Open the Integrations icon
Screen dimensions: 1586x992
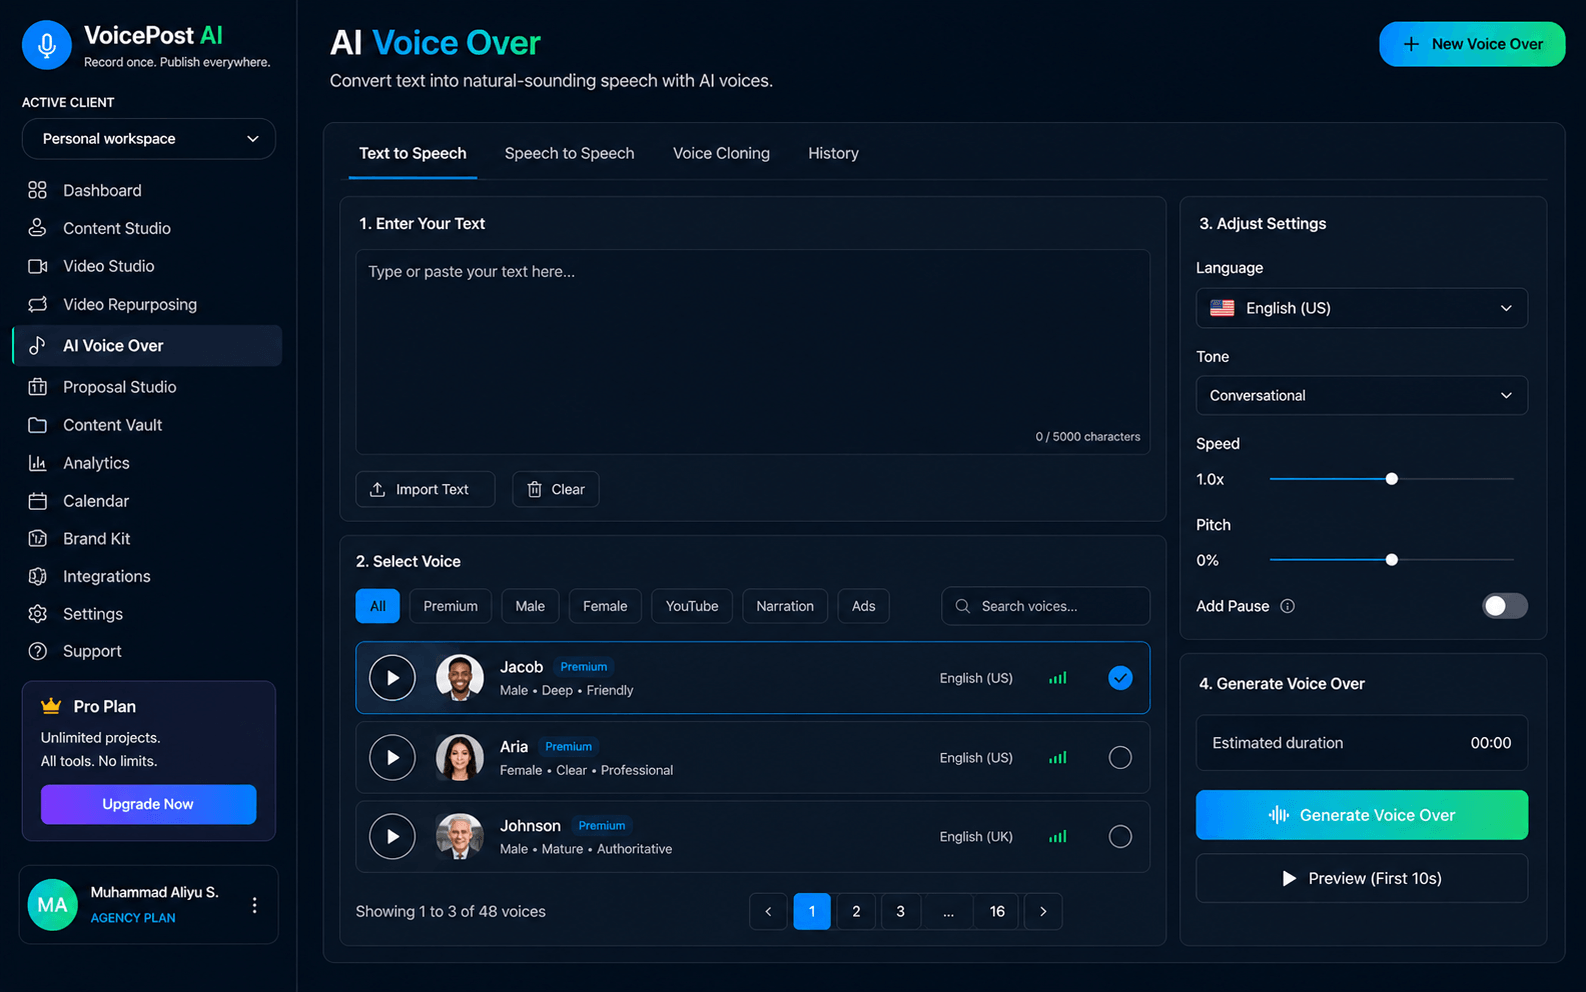pyautogui.click(x=37, y=576)
